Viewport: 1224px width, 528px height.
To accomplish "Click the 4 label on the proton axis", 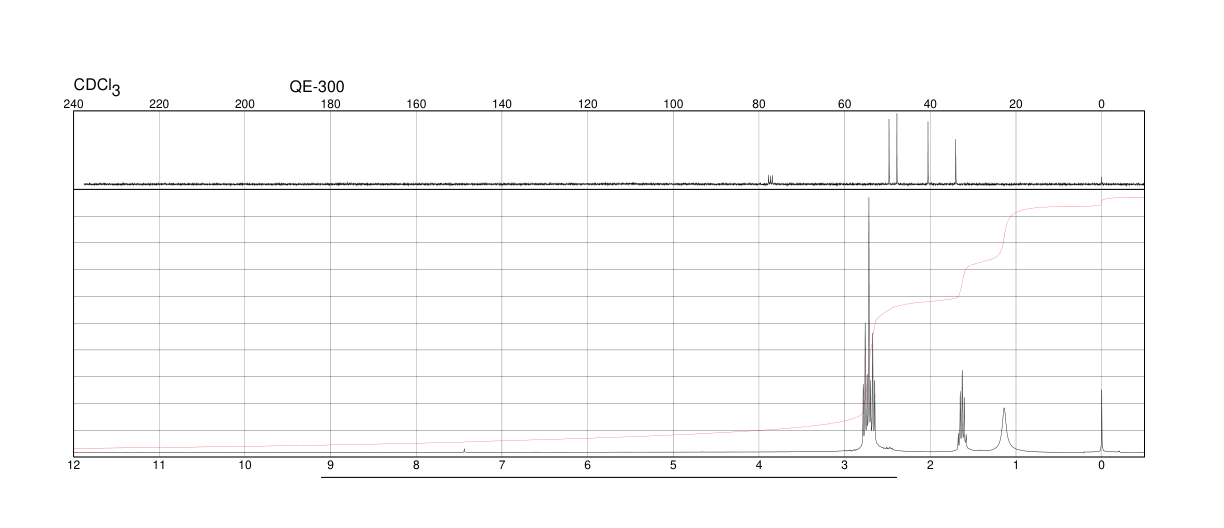I will point(759,465).
